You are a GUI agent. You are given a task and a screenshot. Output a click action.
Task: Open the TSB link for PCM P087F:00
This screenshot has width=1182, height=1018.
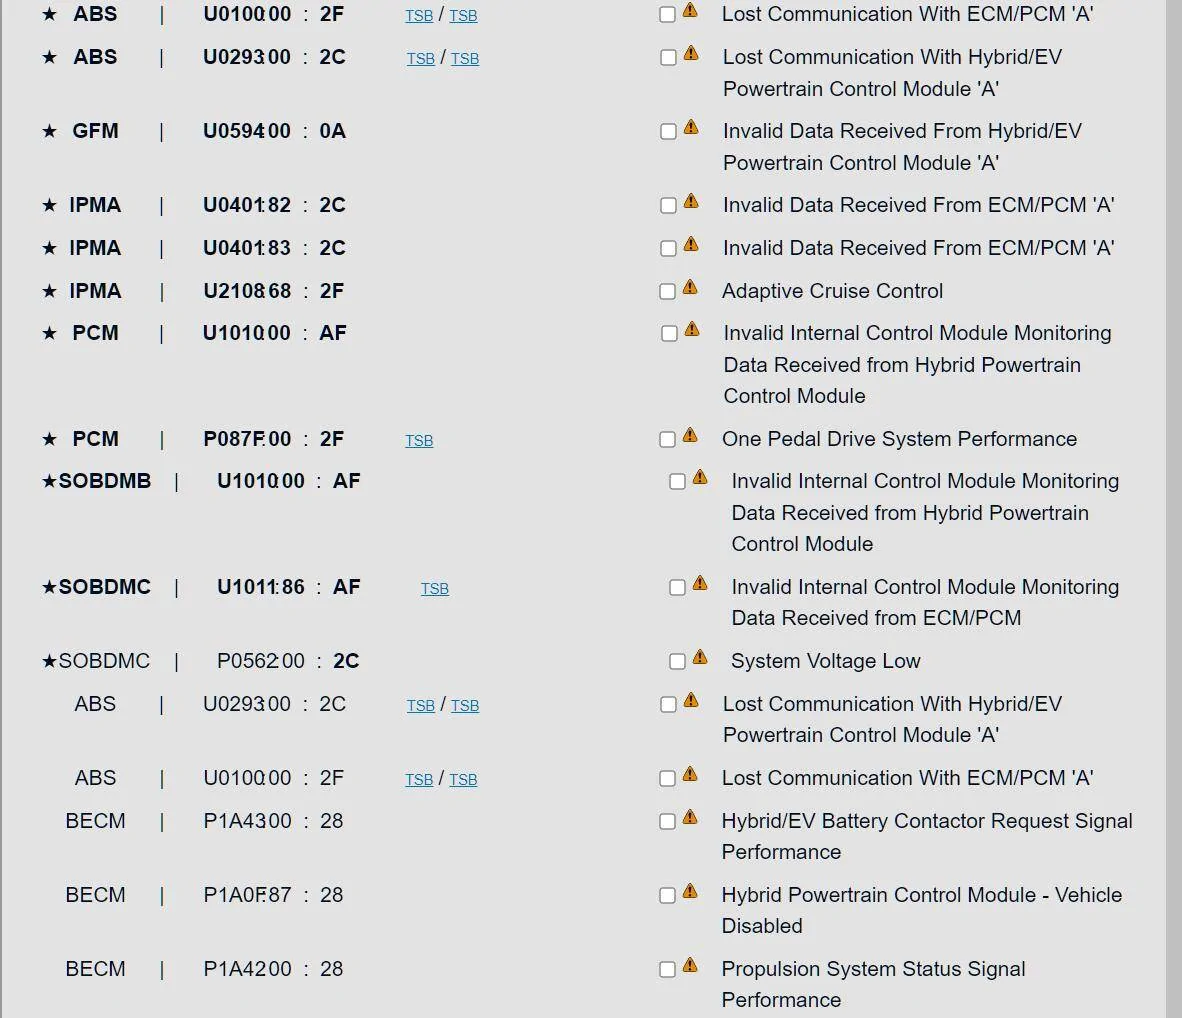(419, 440)
